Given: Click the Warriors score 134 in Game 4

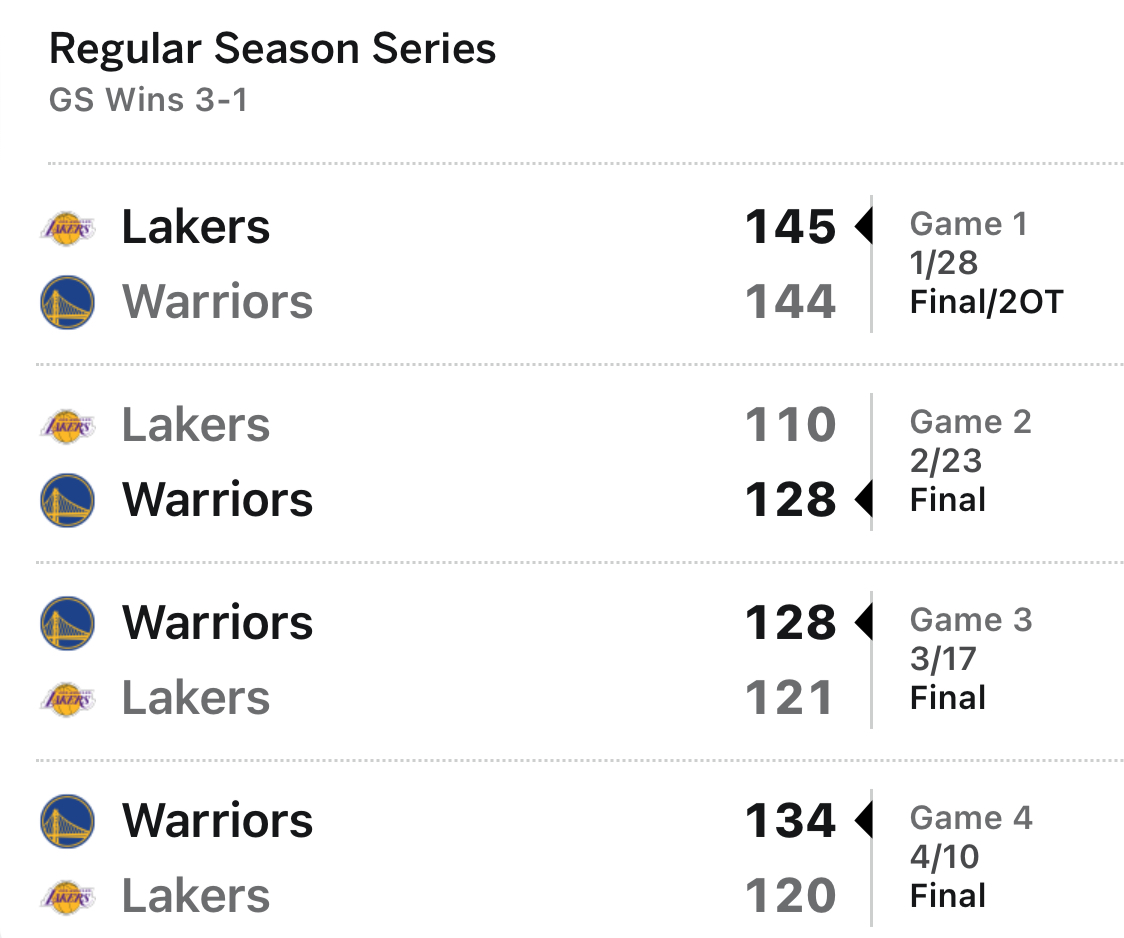Looking at the screenshot, I should click(x=790, y=821).
